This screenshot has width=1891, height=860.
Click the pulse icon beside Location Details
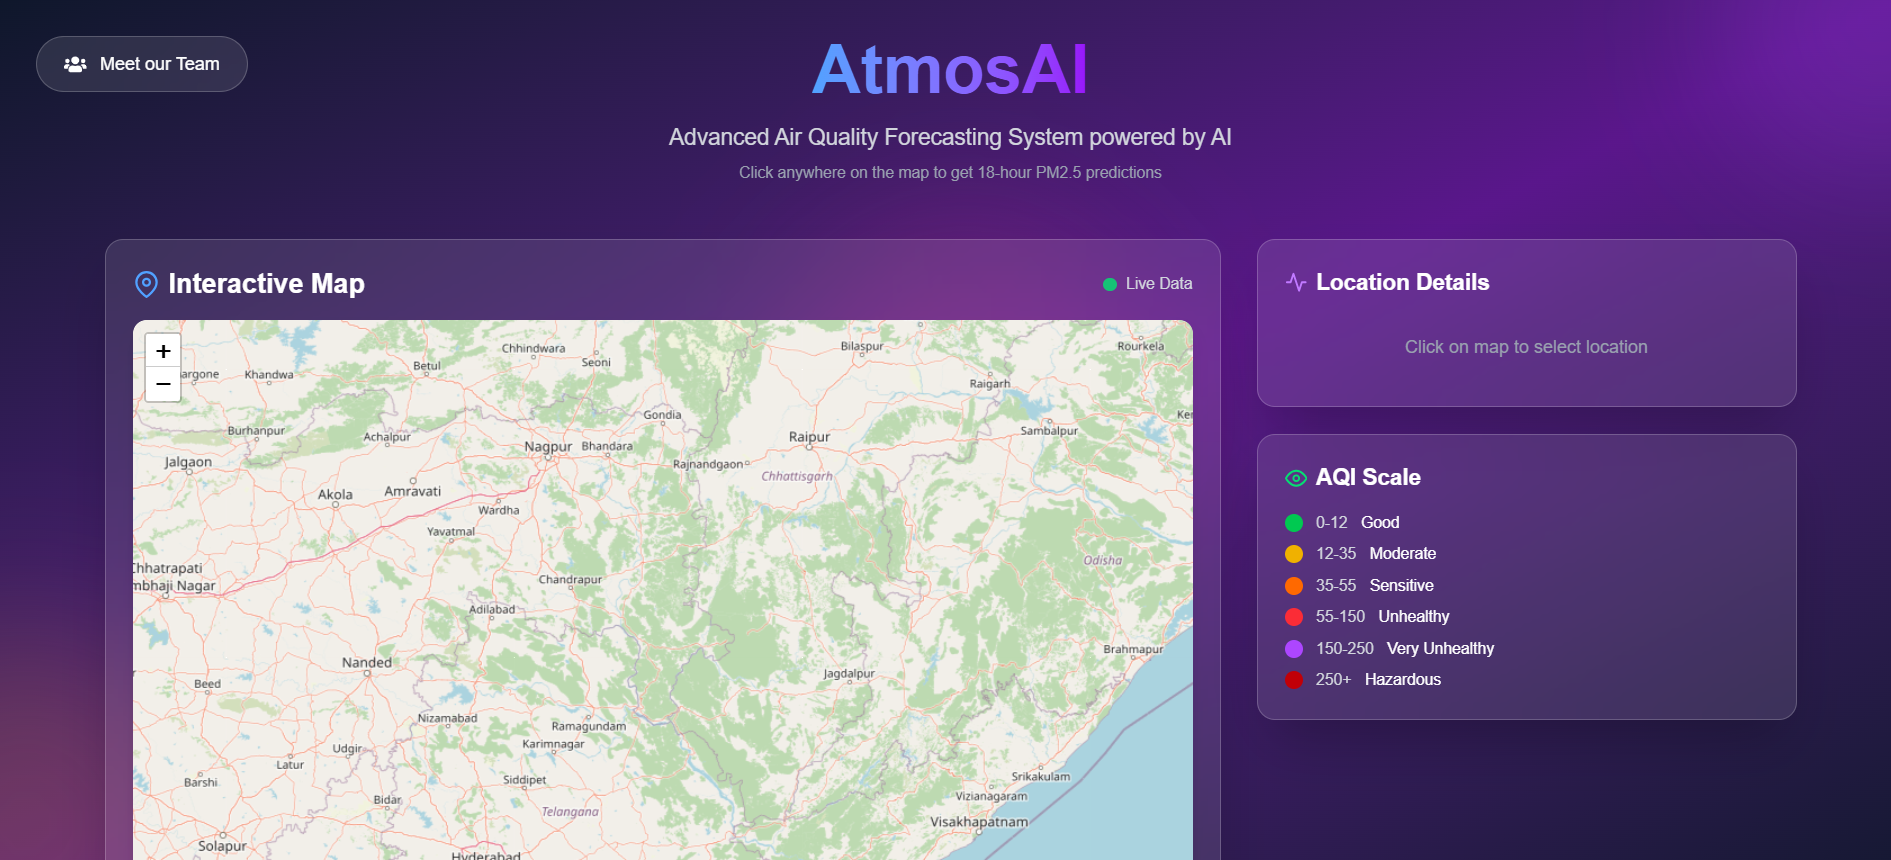click(1296, 283)
